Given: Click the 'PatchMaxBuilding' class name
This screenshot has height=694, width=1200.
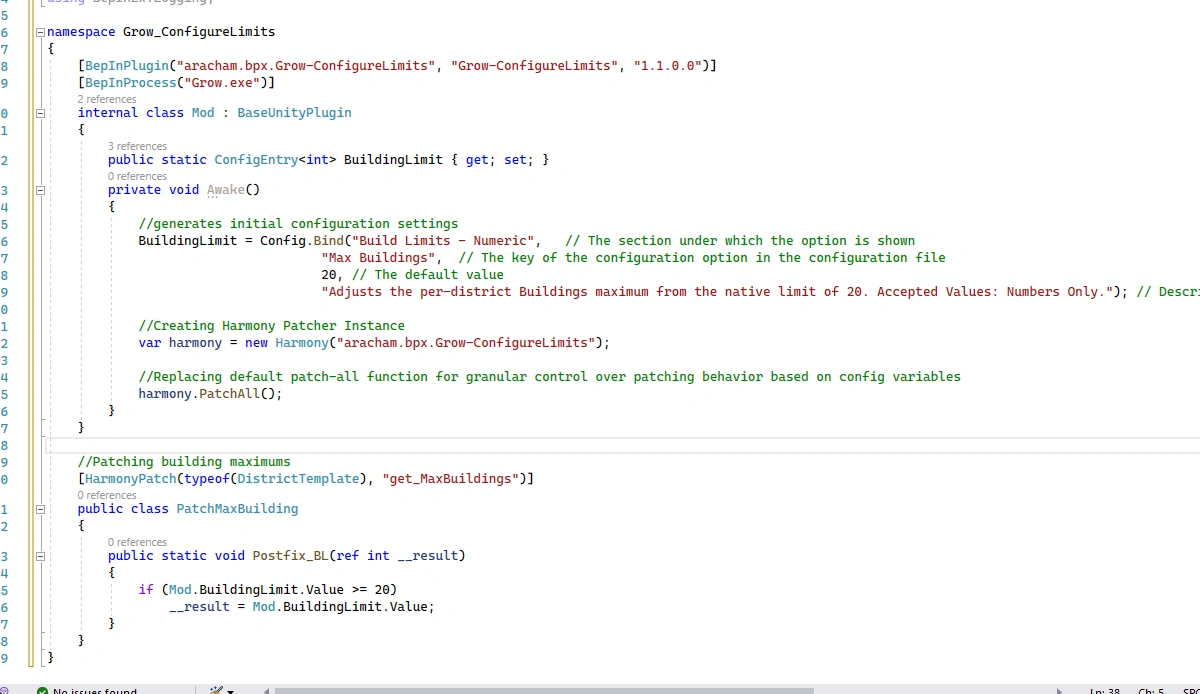Looking at the screenshot, I should 237,509.
